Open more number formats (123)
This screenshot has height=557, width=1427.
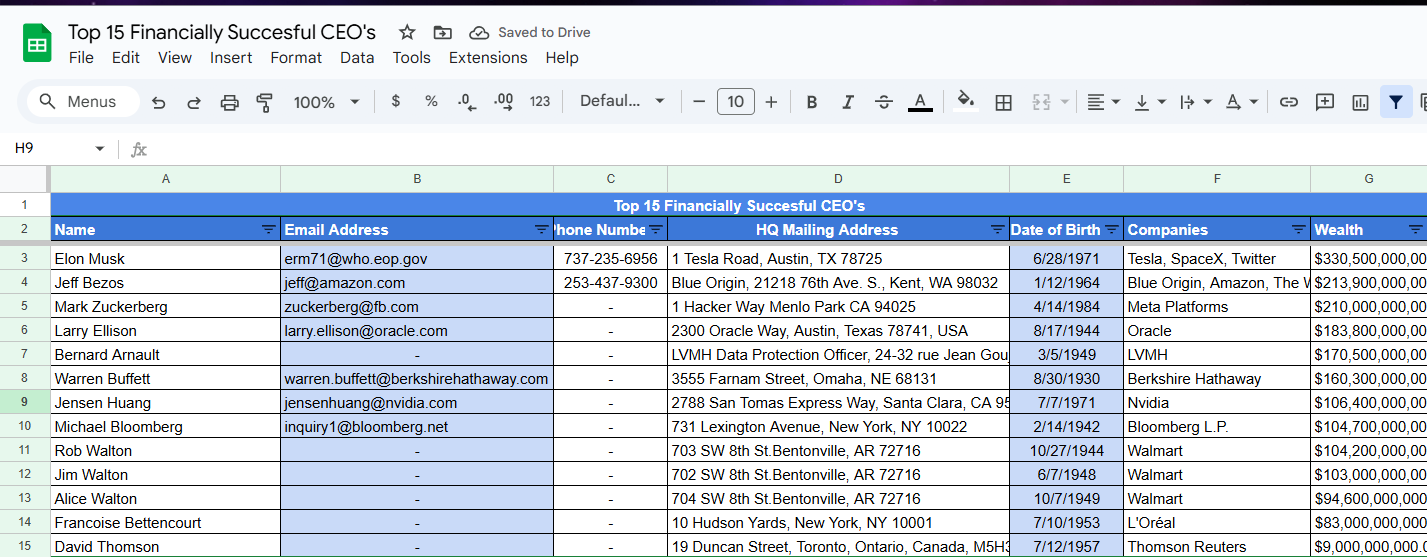coord(540,101)
